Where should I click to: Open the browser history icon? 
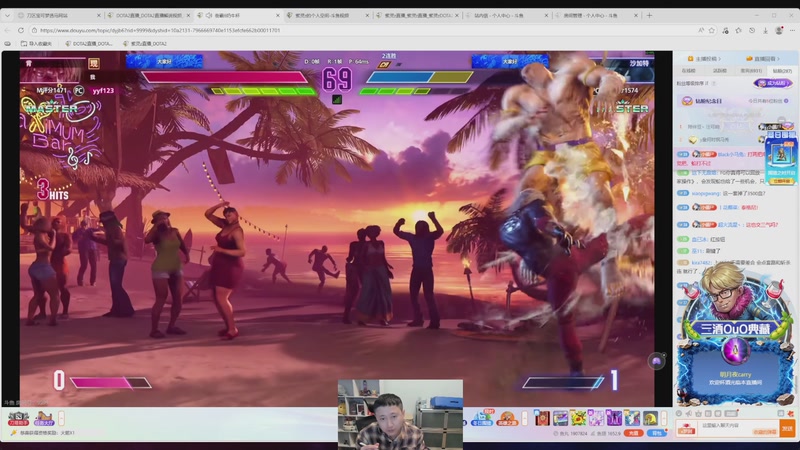[752, 30]
